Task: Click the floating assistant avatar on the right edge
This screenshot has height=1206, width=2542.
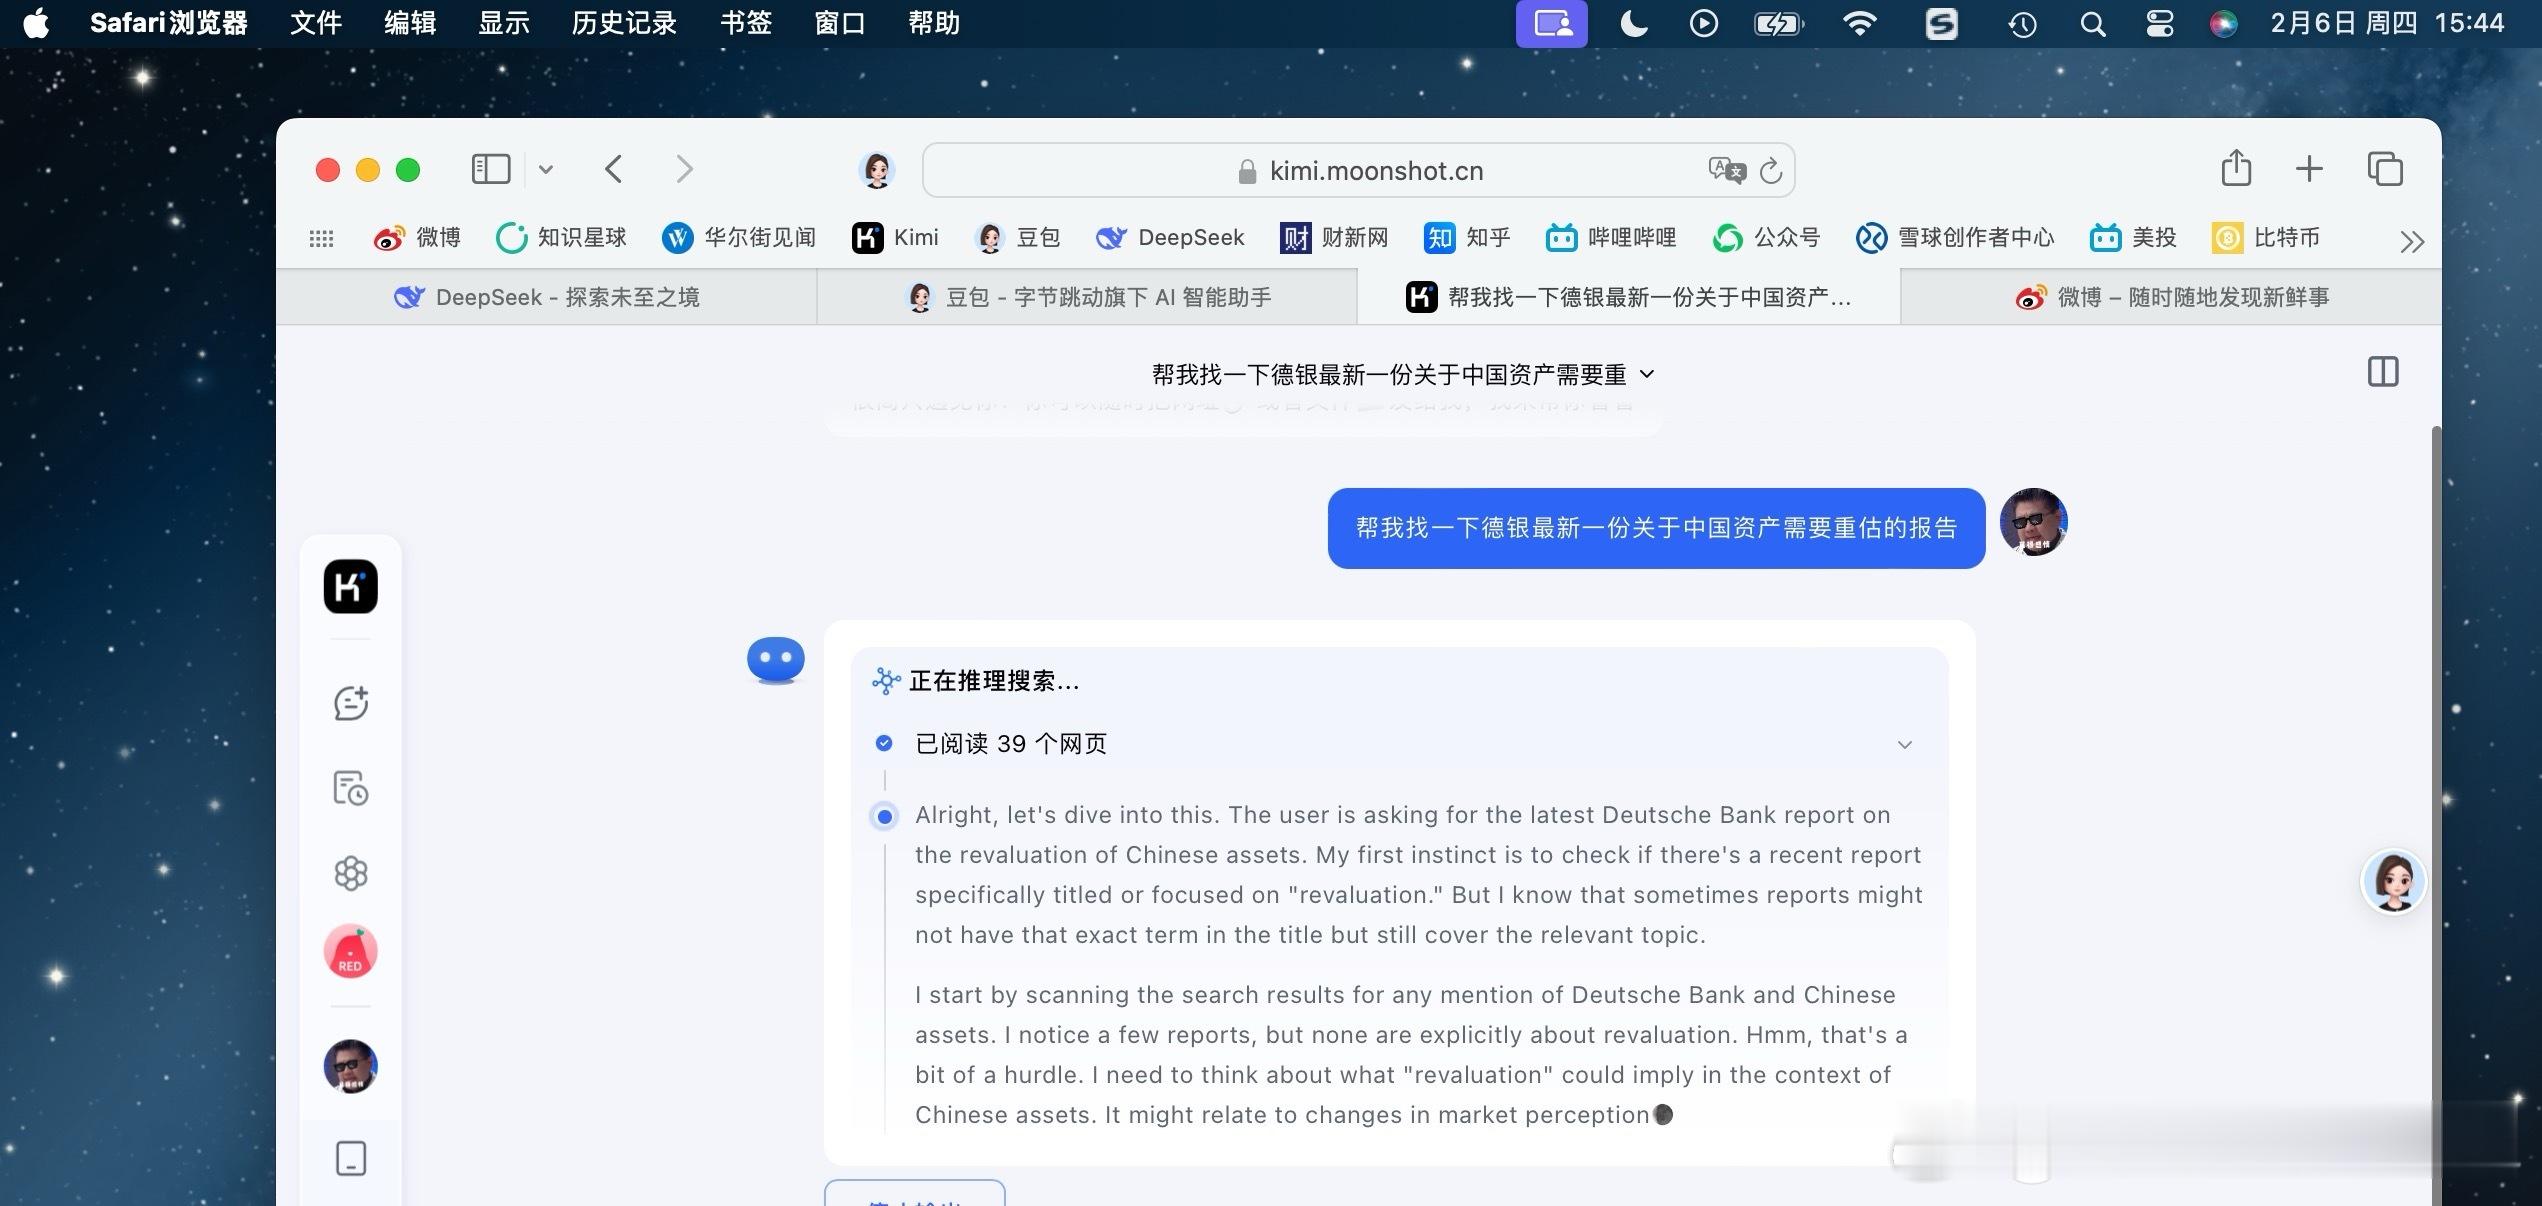Action: [2394, 881]
